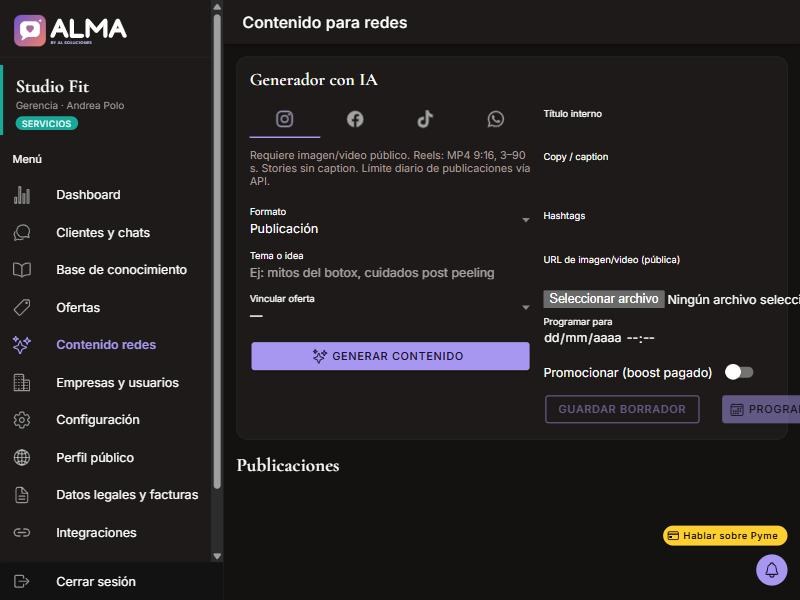Image resolution: width=800 pixels, height=600 pixels.
Task: Open Dashboard menu item
Action: (106, 195)
